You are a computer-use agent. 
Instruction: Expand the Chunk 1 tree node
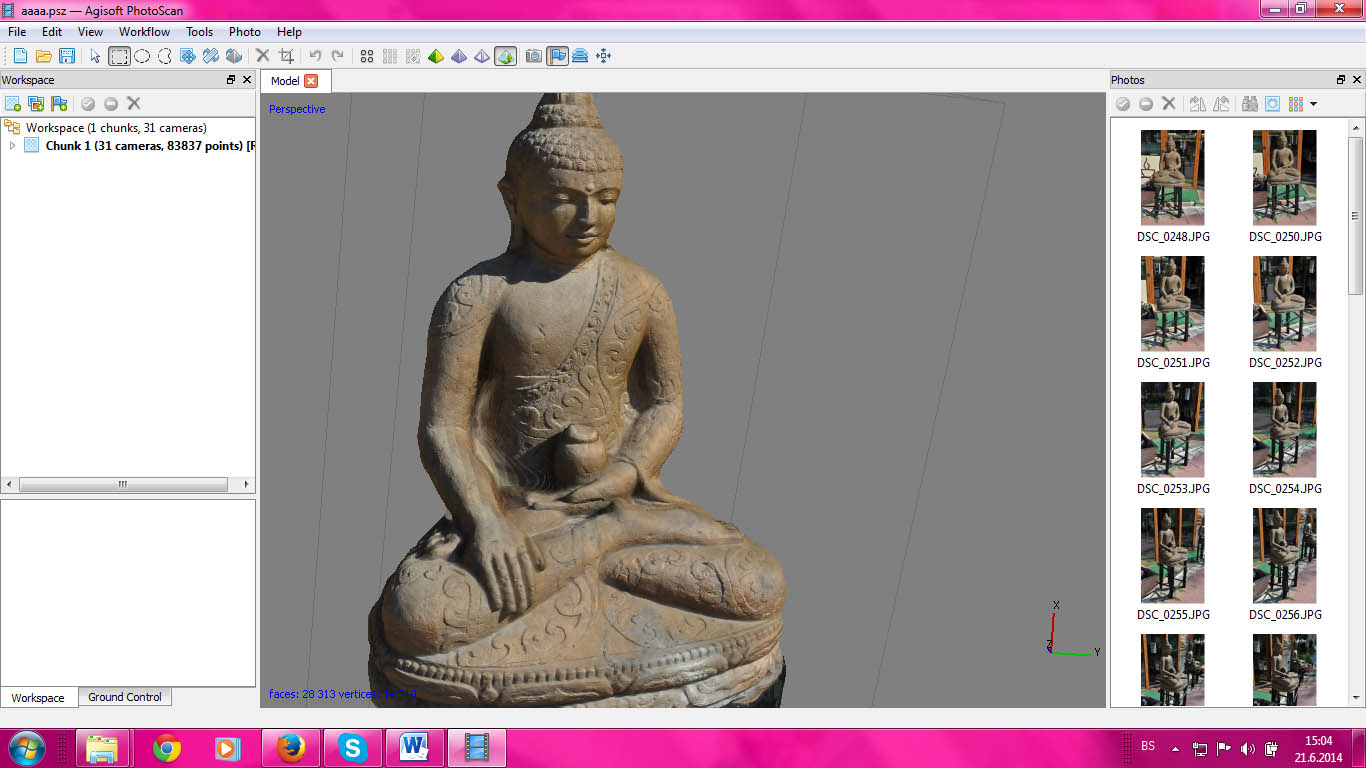12,146
